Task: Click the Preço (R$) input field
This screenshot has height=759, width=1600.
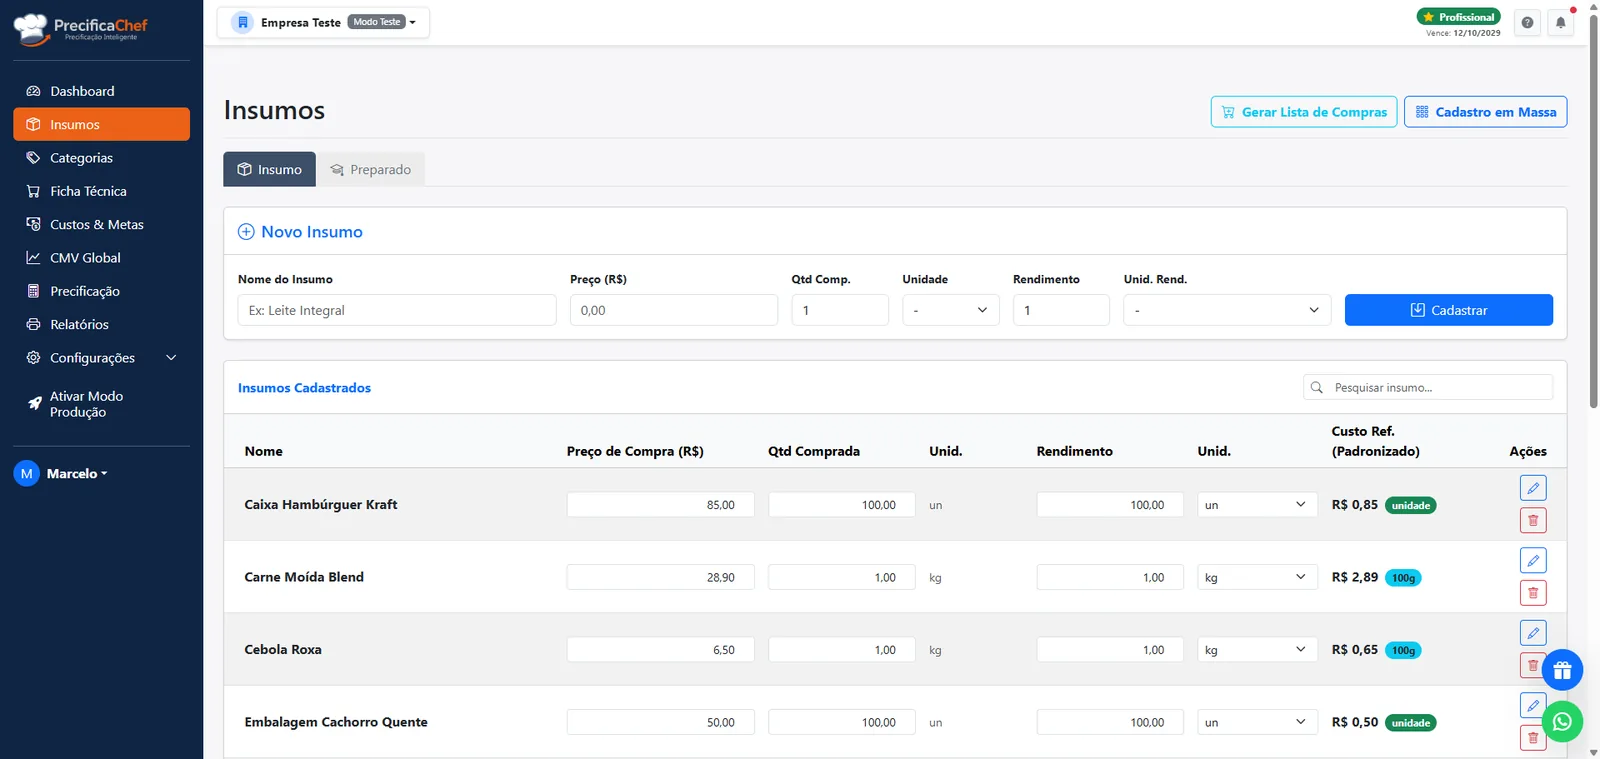Action: coord(674,310)
